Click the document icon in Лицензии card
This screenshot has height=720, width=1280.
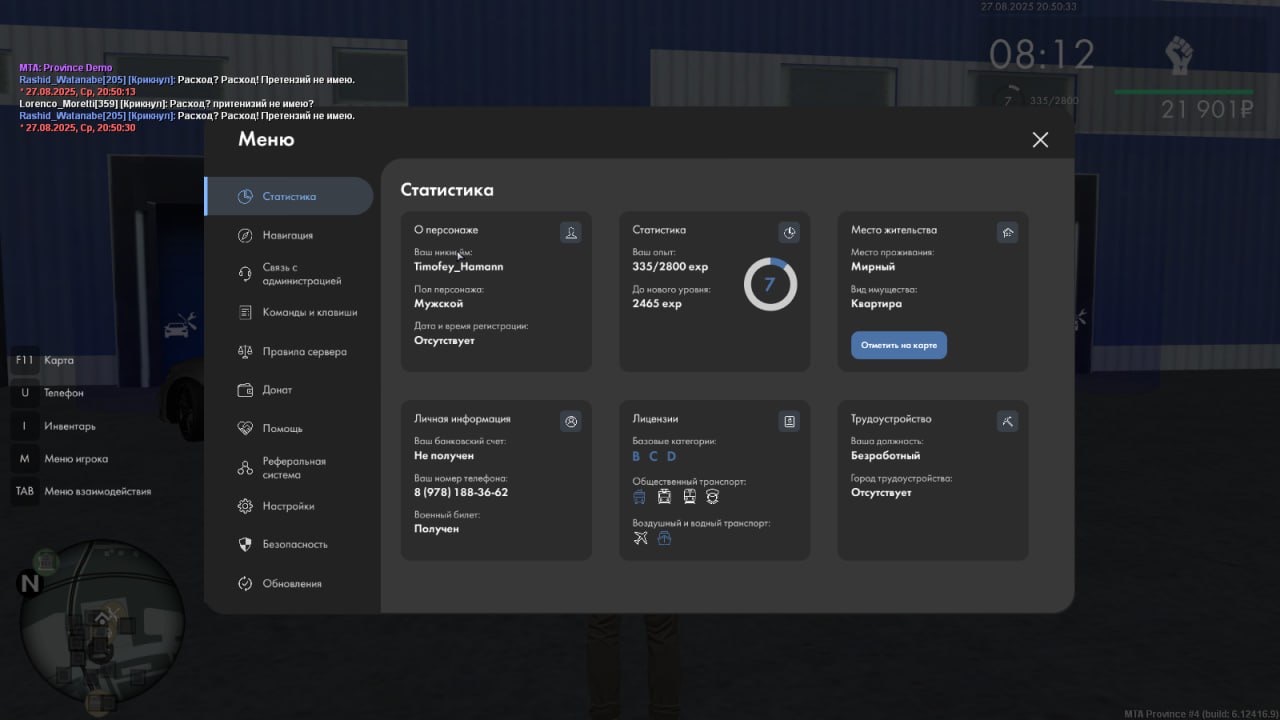click(789, 421)
